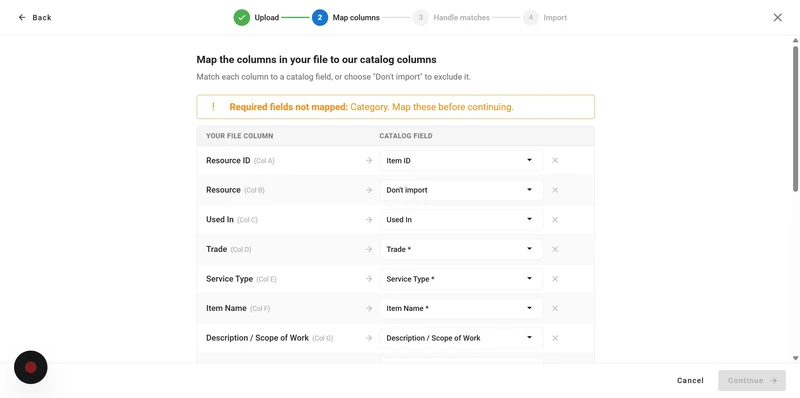The width and height of the screenshot is (800, 398).
Task: Click the arrow icon in the Trade row
Action: coord(369,249)
